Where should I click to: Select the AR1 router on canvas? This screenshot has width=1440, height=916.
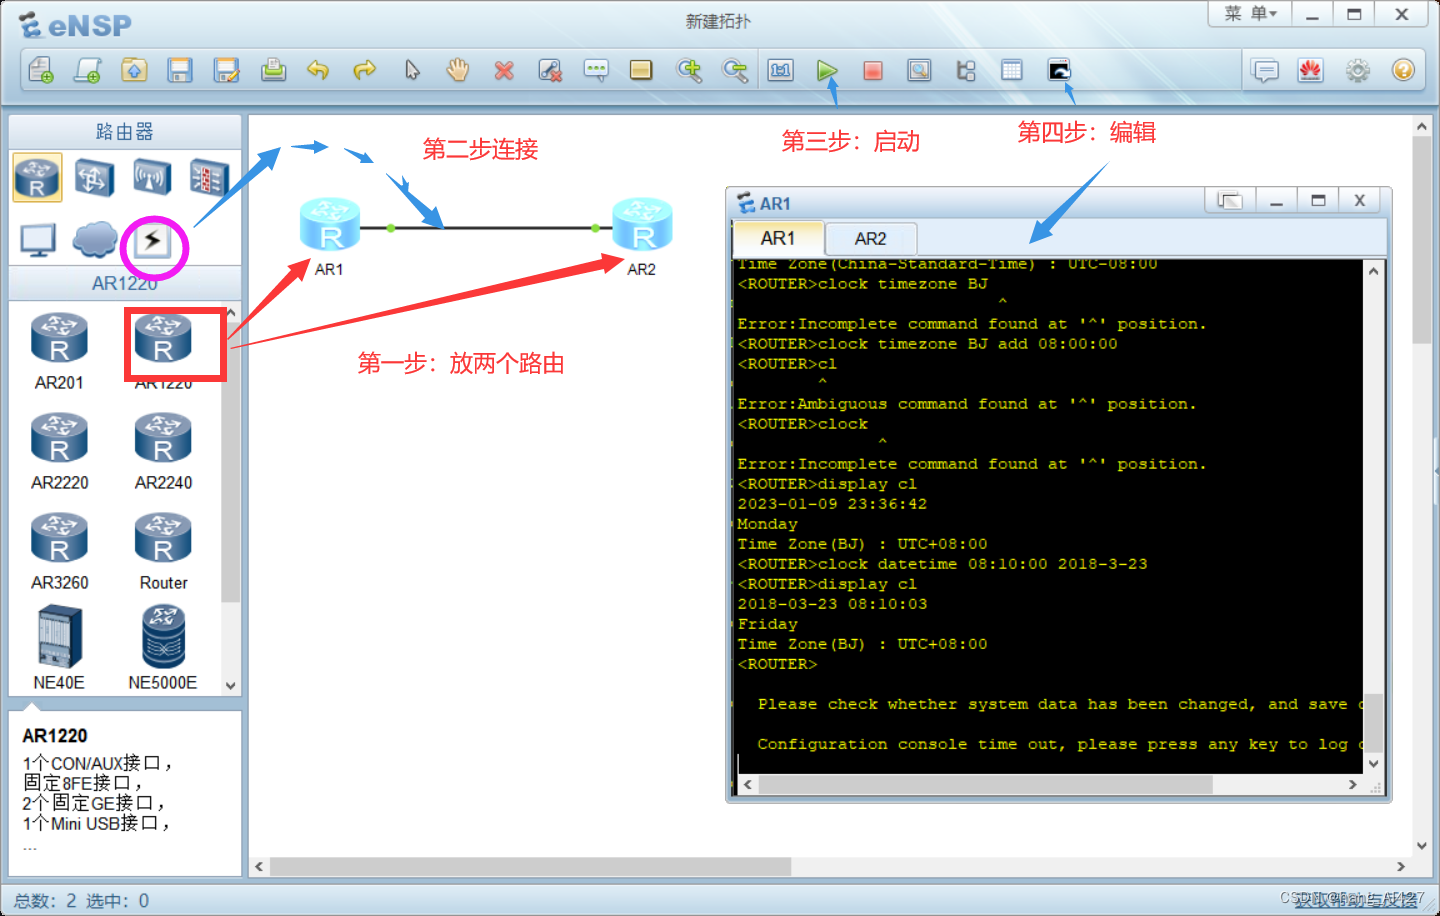click(x=330, y=226)
